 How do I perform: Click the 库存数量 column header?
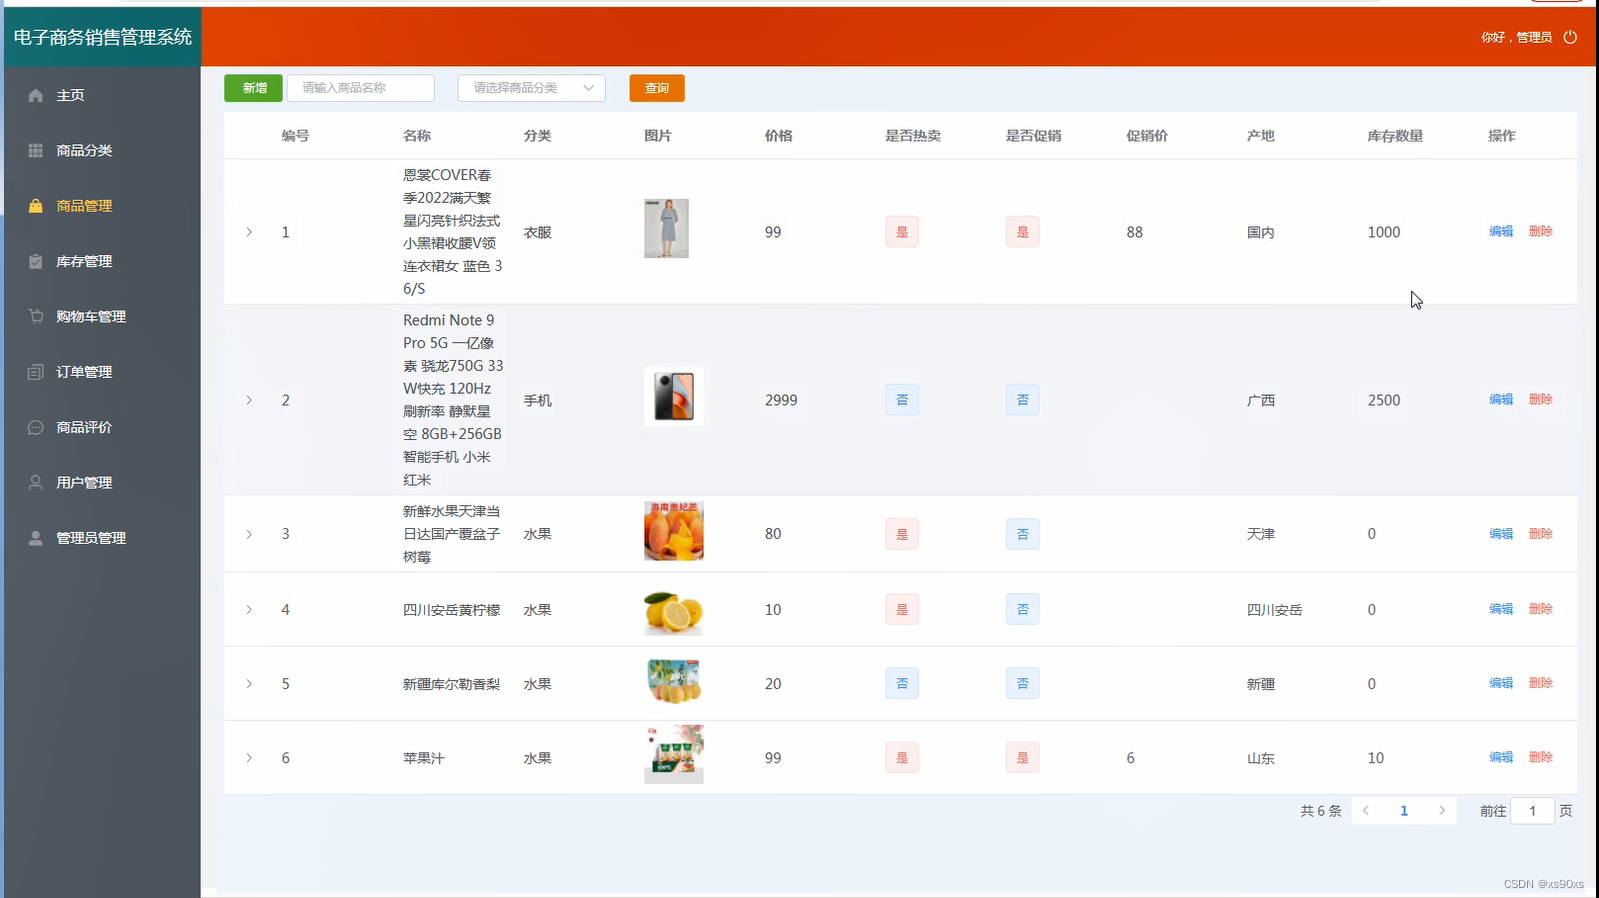coord(1395,136)
